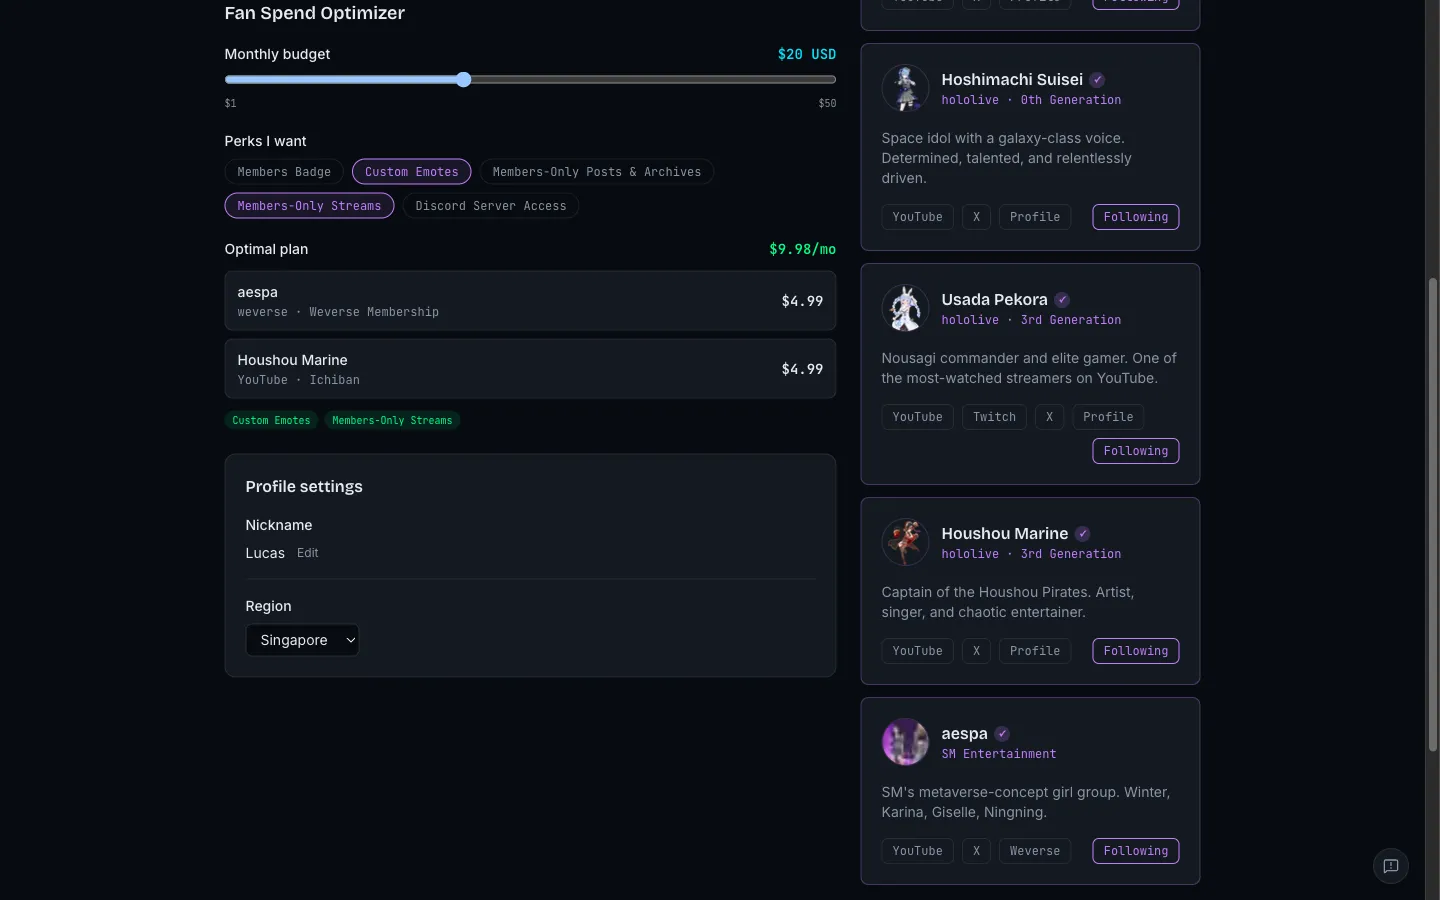Unfollow aespa via Following button

click(x=1135, y=851)
